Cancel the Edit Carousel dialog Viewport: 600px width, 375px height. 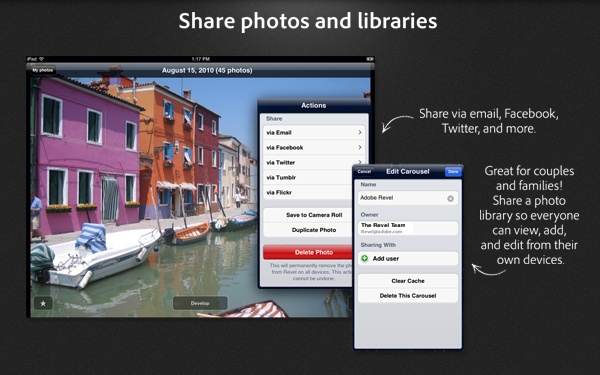coord(364,171)
